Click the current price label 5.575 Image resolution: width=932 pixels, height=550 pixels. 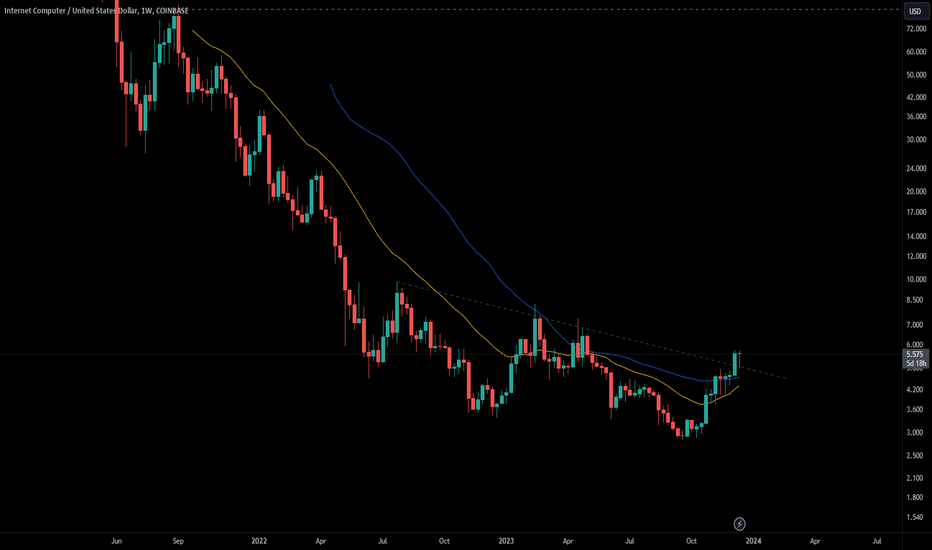(x=915, y=354)
